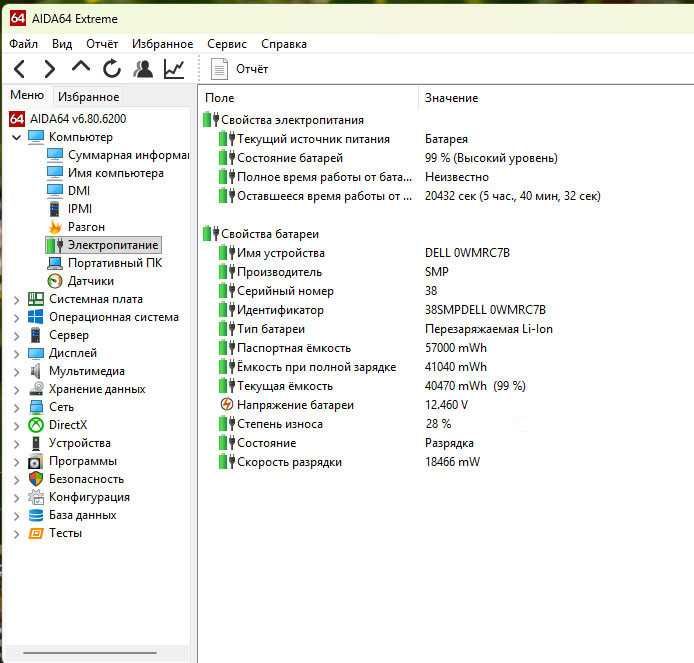
Task: Expand the Сервер node
Action: [x=16, y=336]
